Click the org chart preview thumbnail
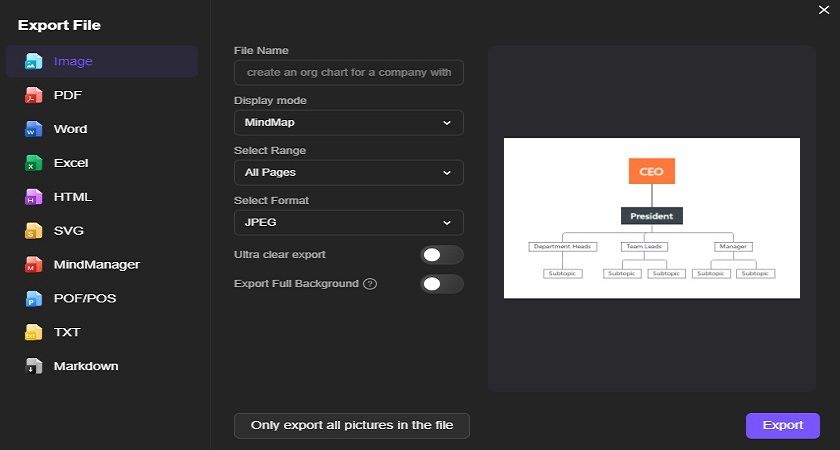The width and height of the screenshot is (840, 450). (652, 218)
